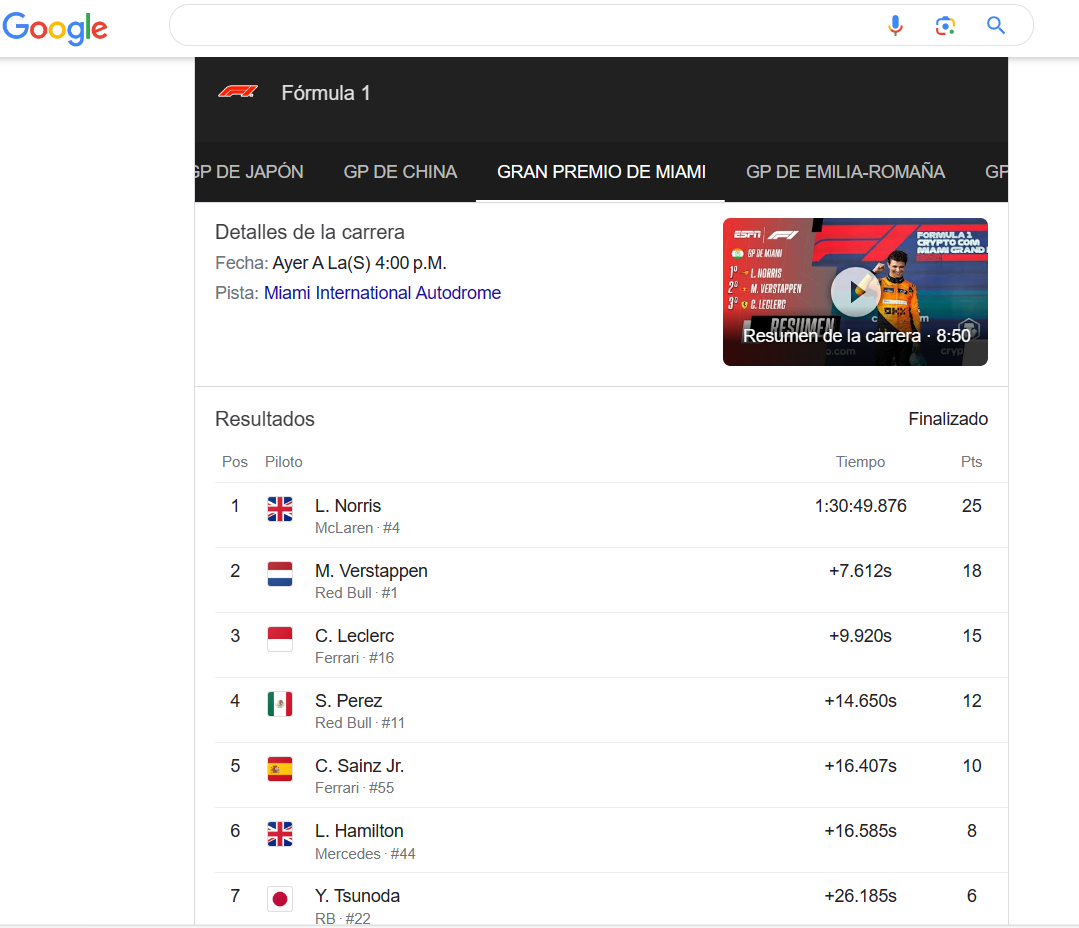Click Norris's time 1:30:49.876
1079x928 pixels.
tap(861, 506)
